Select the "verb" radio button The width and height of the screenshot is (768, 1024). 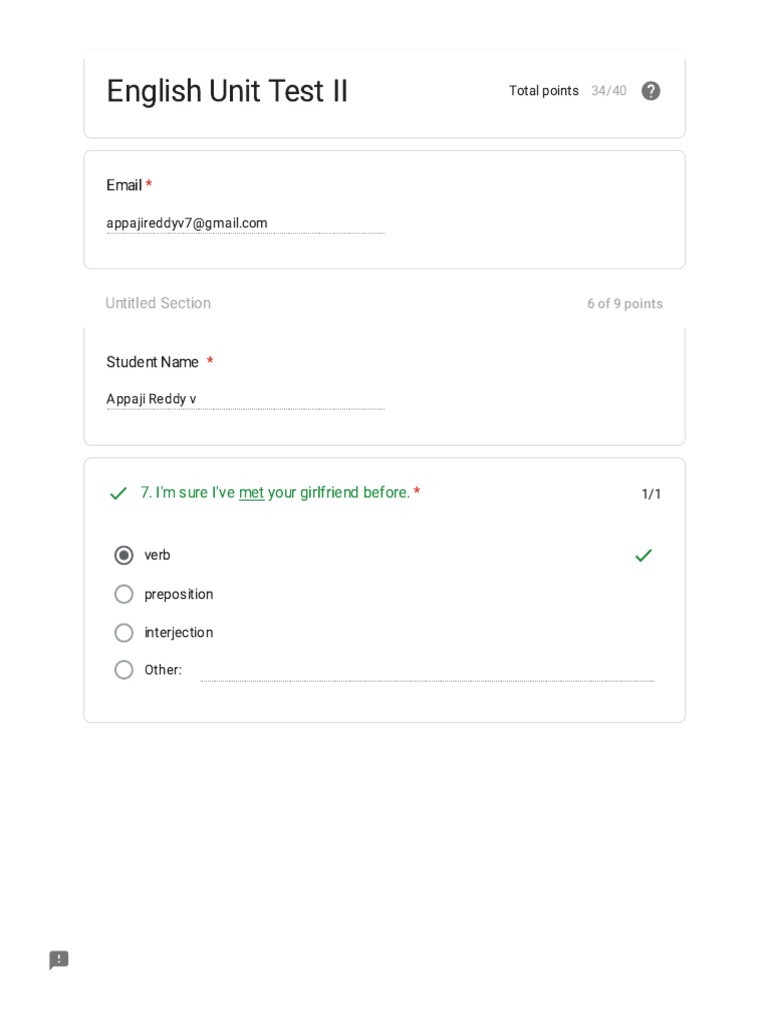click(x=124, y=555)
